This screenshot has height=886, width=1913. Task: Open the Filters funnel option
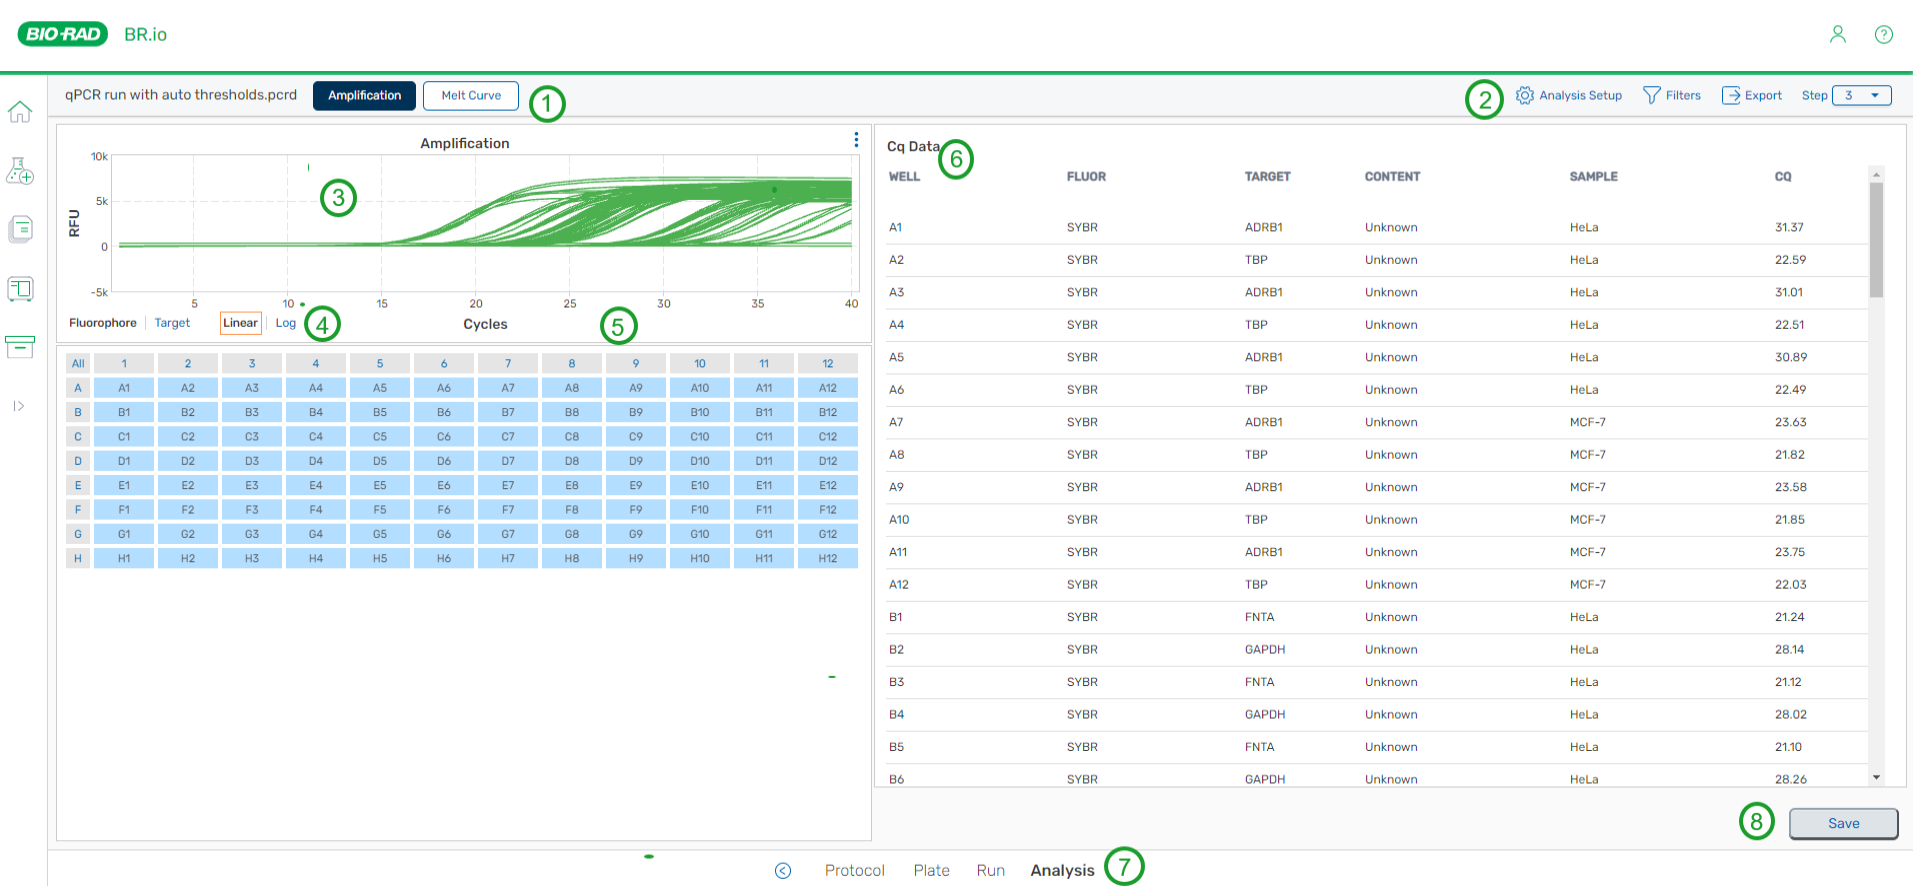[1671, 95]
